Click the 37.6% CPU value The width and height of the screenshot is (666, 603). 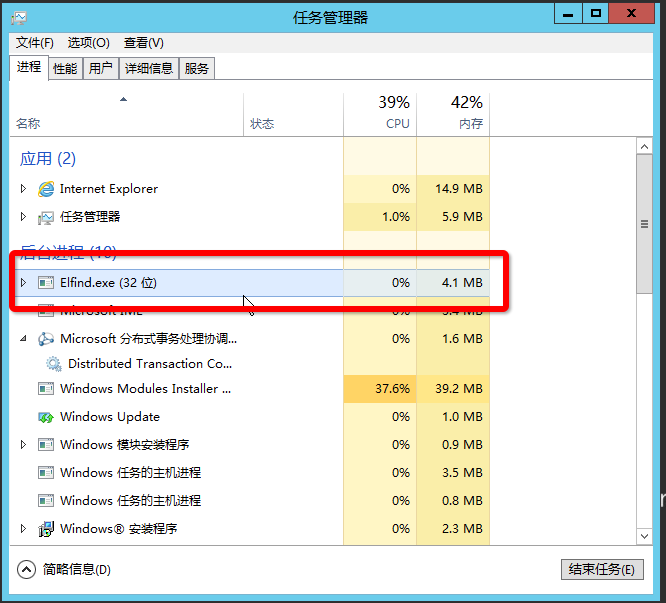coord(392,389)
